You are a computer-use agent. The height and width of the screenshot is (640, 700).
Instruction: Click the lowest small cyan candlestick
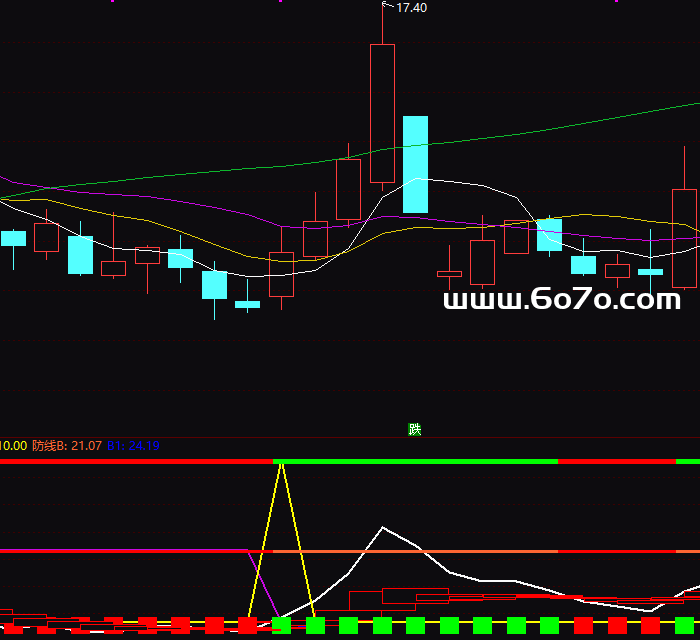point(247,304)
